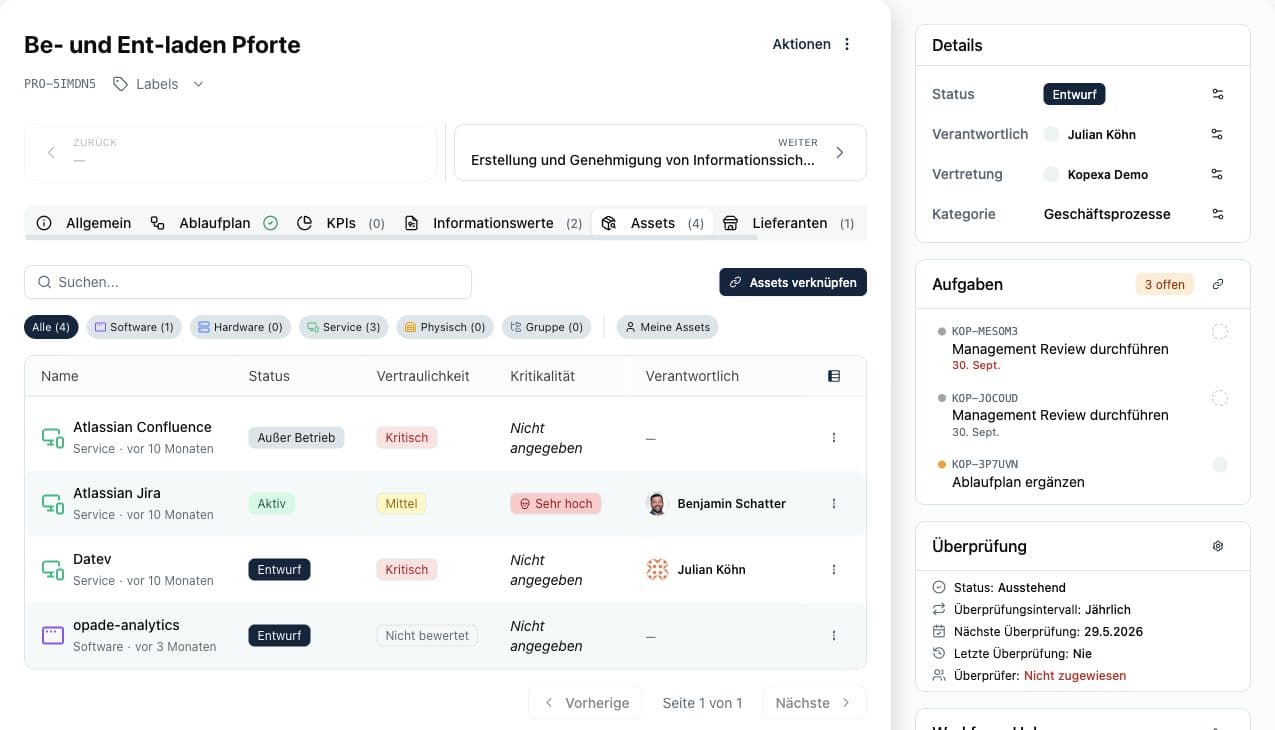1275x730 pixels.
Task: Filter by Software (1) chip
Action: click(x=134, y=327)
